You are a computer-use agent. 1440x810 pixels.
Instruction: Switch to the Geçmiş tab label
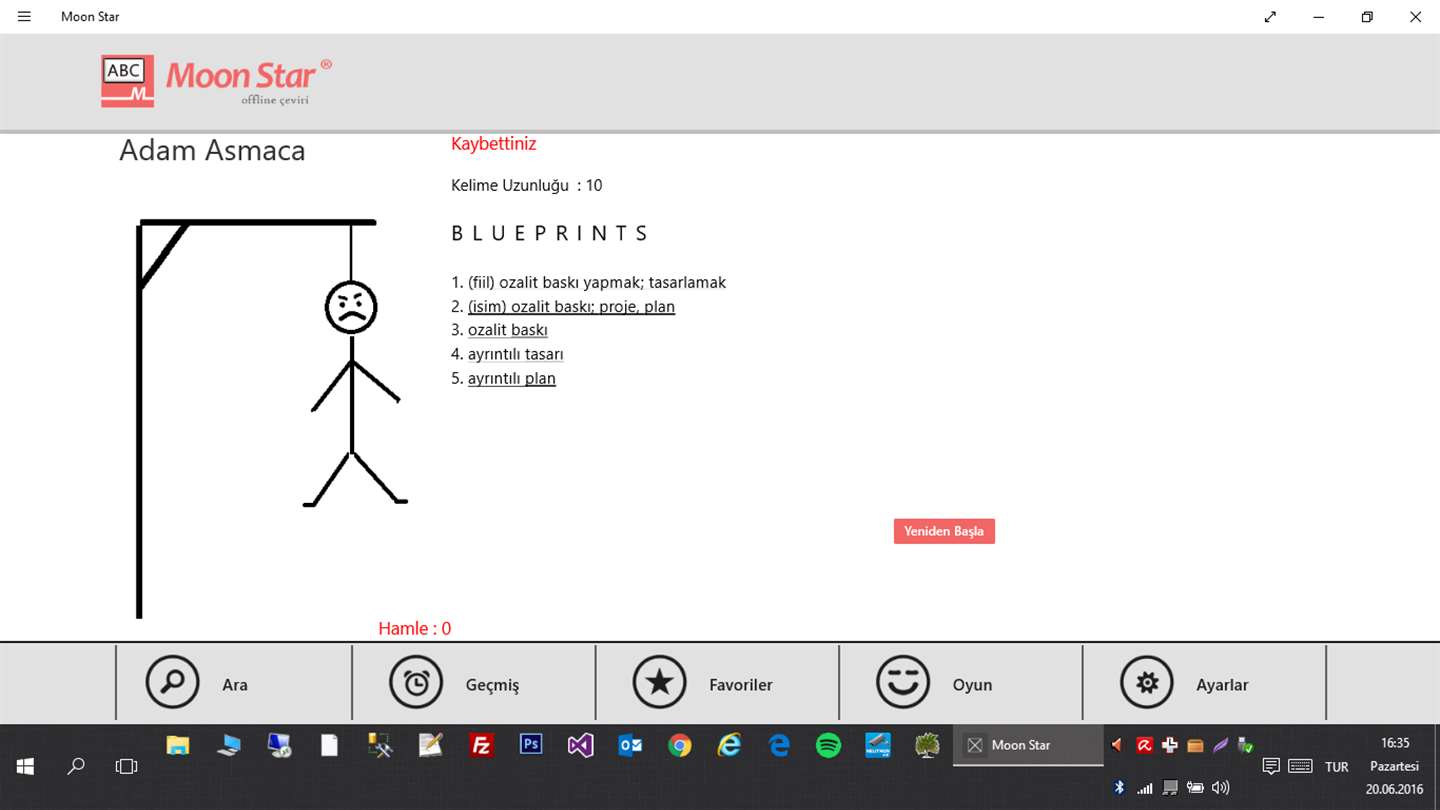(493, 685)
